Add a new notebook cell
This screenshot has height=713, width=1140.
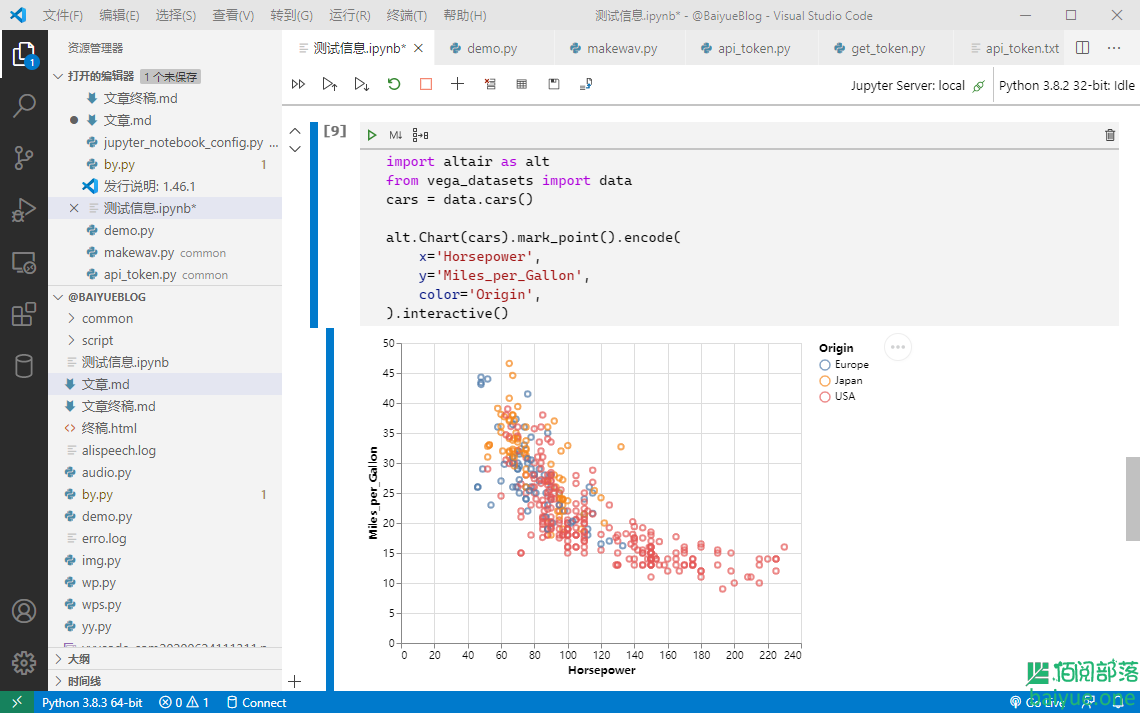tap(457, 84)
